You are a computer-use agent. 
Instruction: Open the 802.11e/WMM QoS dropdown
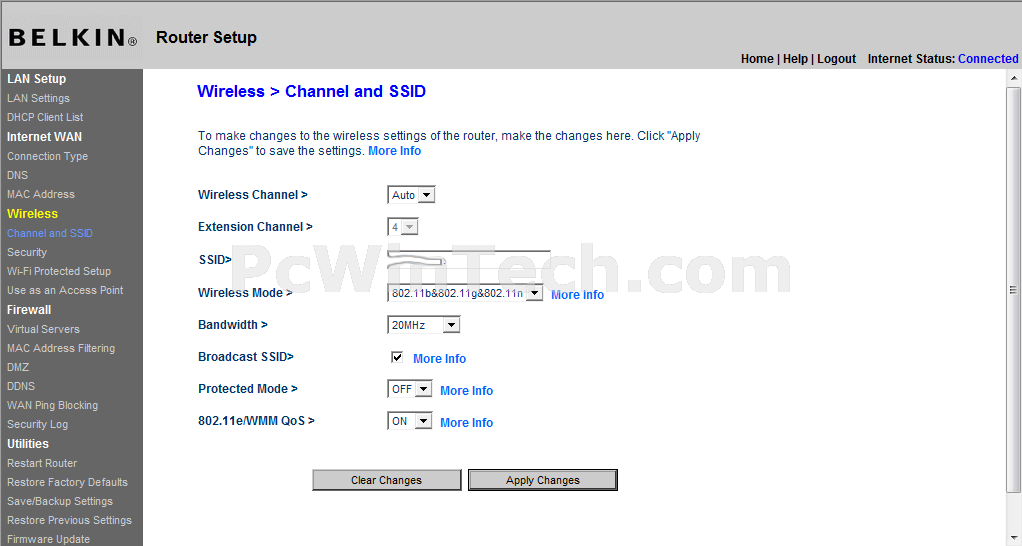coord(410,421)
